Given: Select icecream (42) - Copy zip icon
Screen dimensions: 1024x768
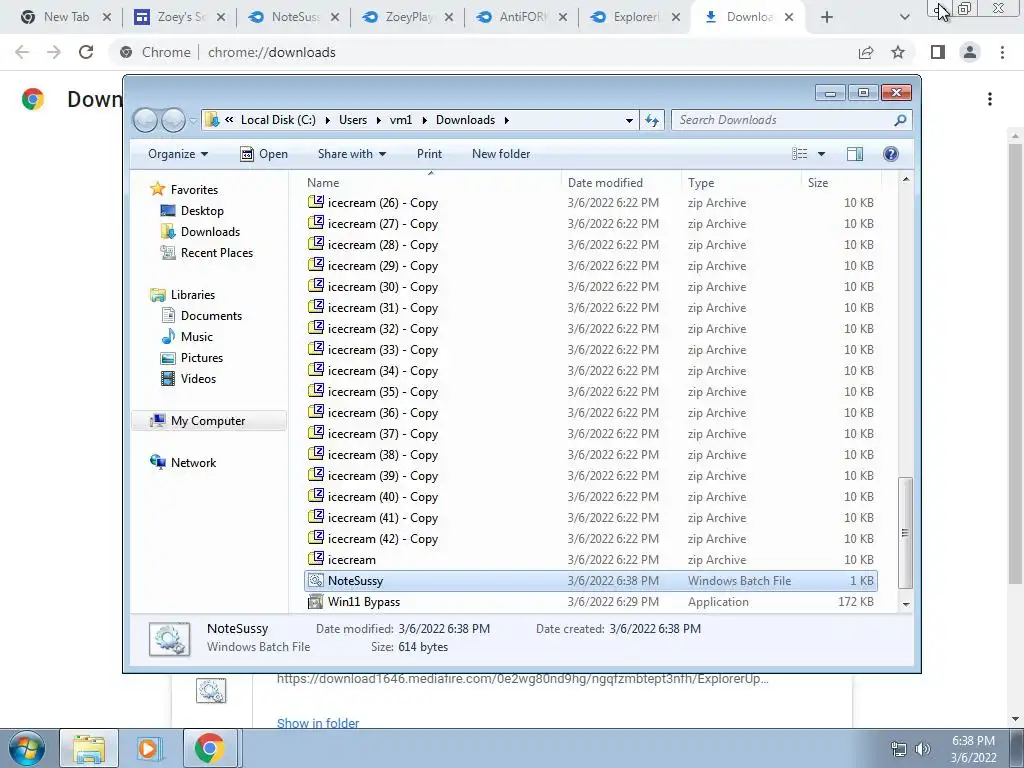Looking at the screenshot, I should (315, 538).
